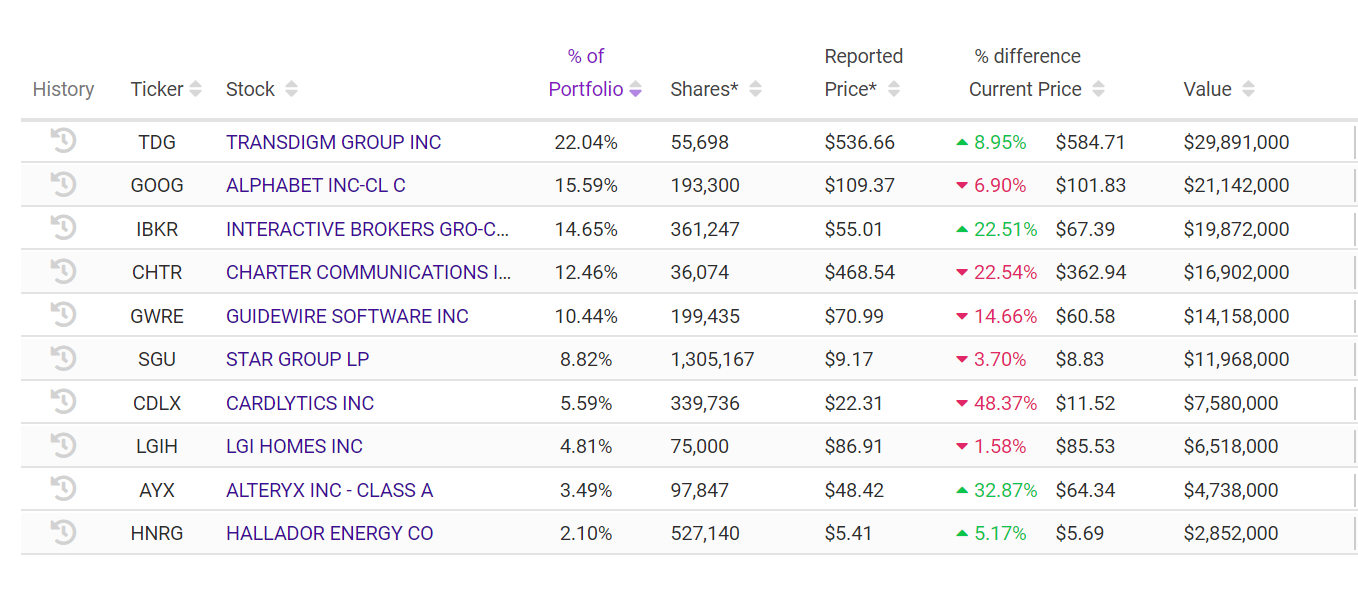Click the $19,872,000 value cell
Viewport: 1358px width, 598px height.
click(x=1236, y=229)
